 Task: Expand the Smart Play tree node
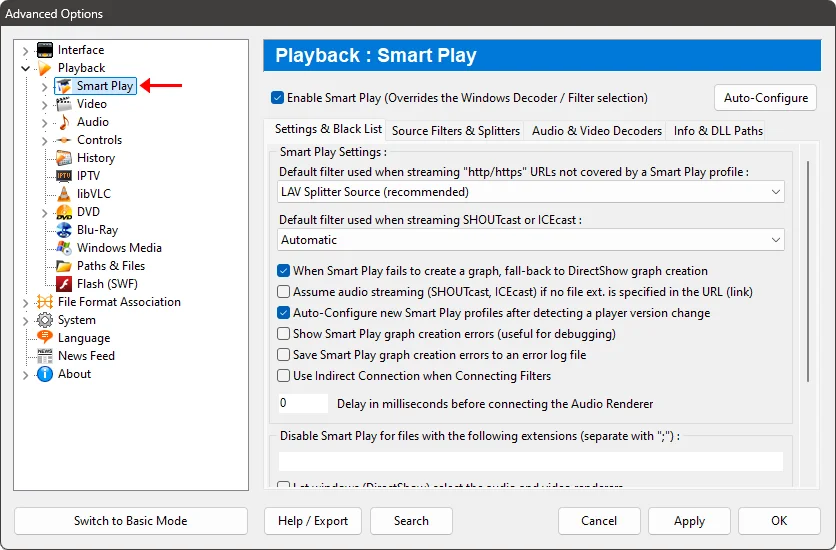coord(44,87)
